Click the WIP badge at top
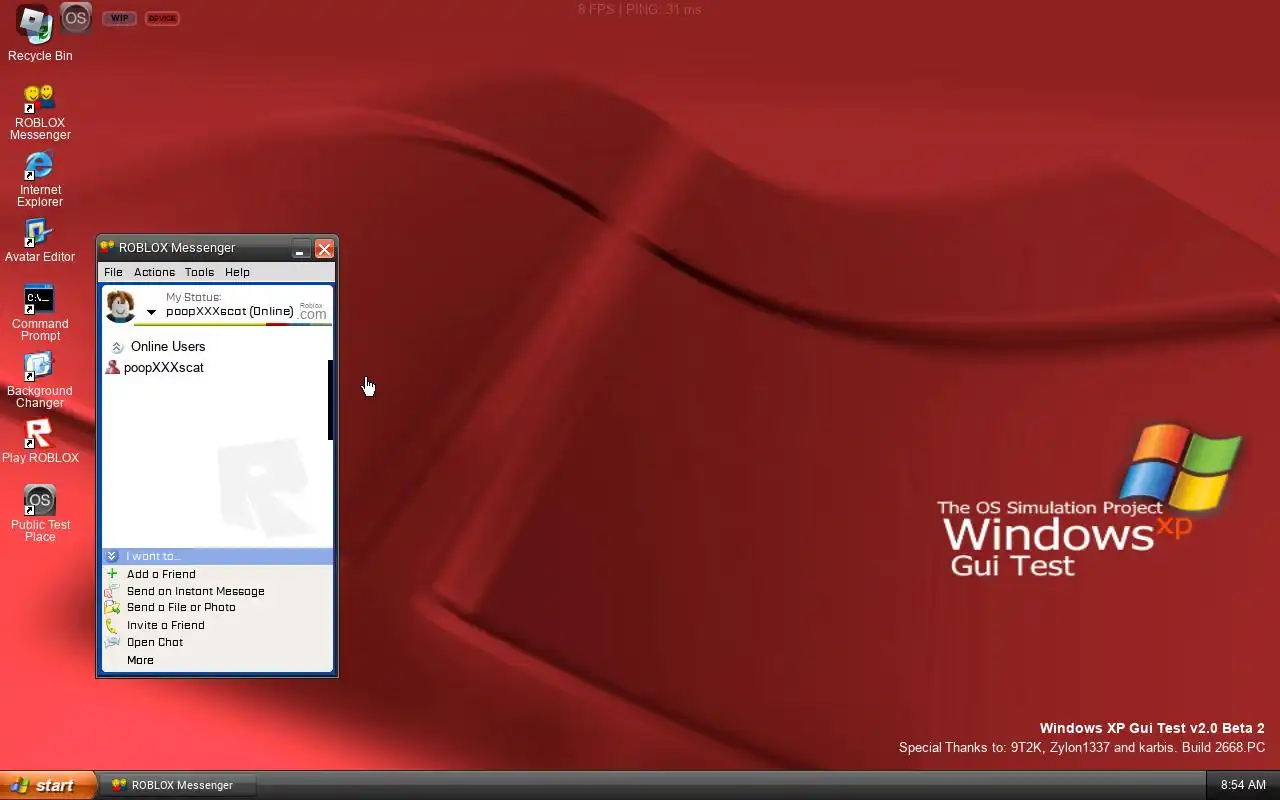The height and width of the screenshot is (800, 1280). [119, 18]
